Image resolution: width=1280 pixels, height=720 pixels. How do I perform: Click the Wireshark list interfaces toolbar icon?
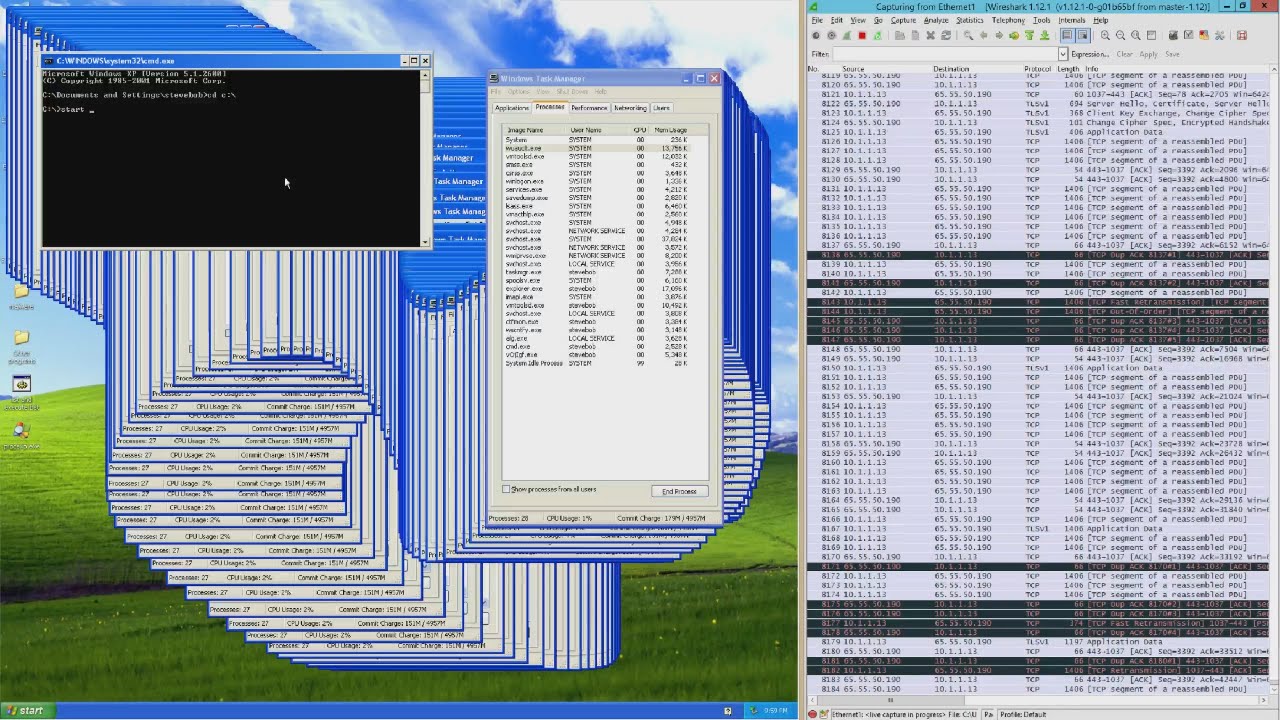[x=816, y=35]
